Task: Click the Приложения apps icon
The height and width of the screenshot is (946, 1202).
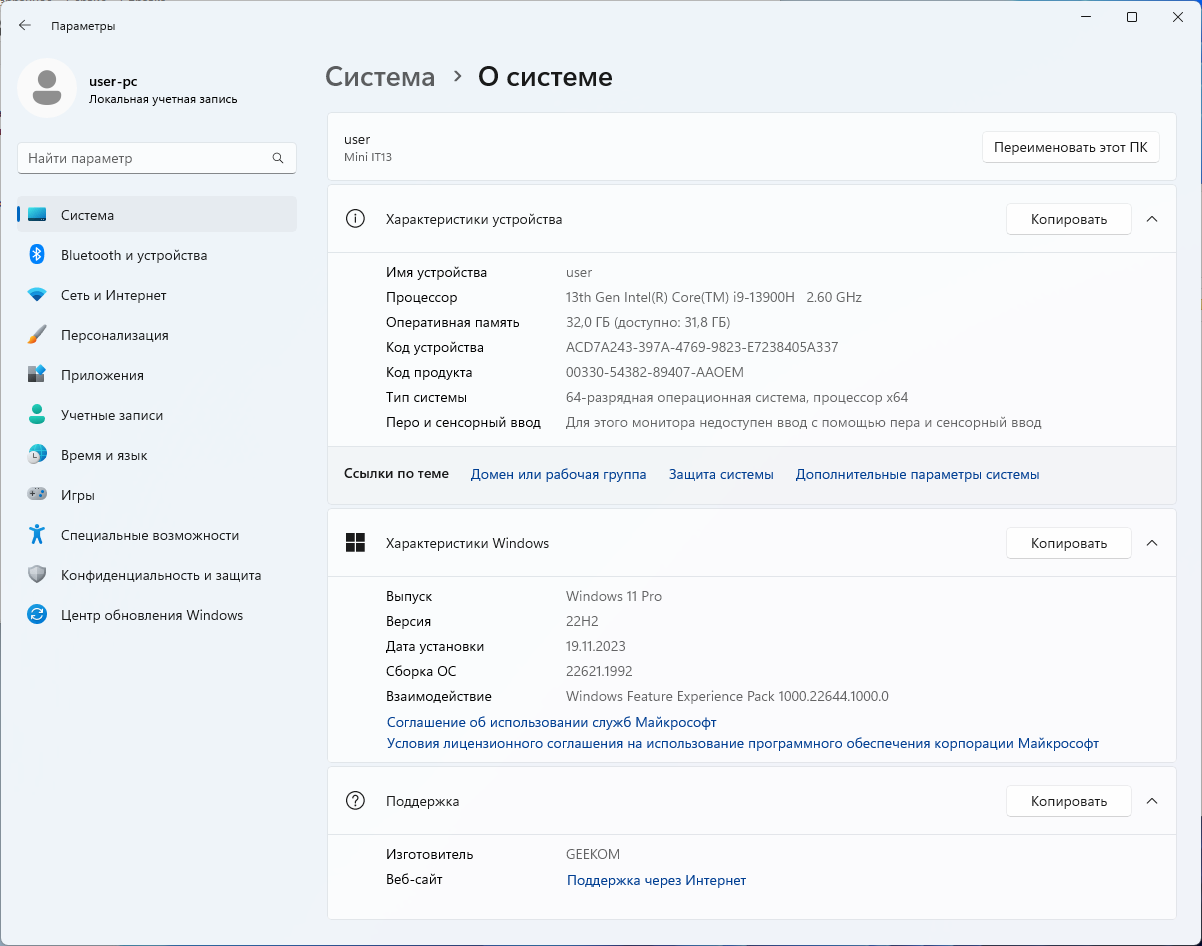Action: point(37,375)
